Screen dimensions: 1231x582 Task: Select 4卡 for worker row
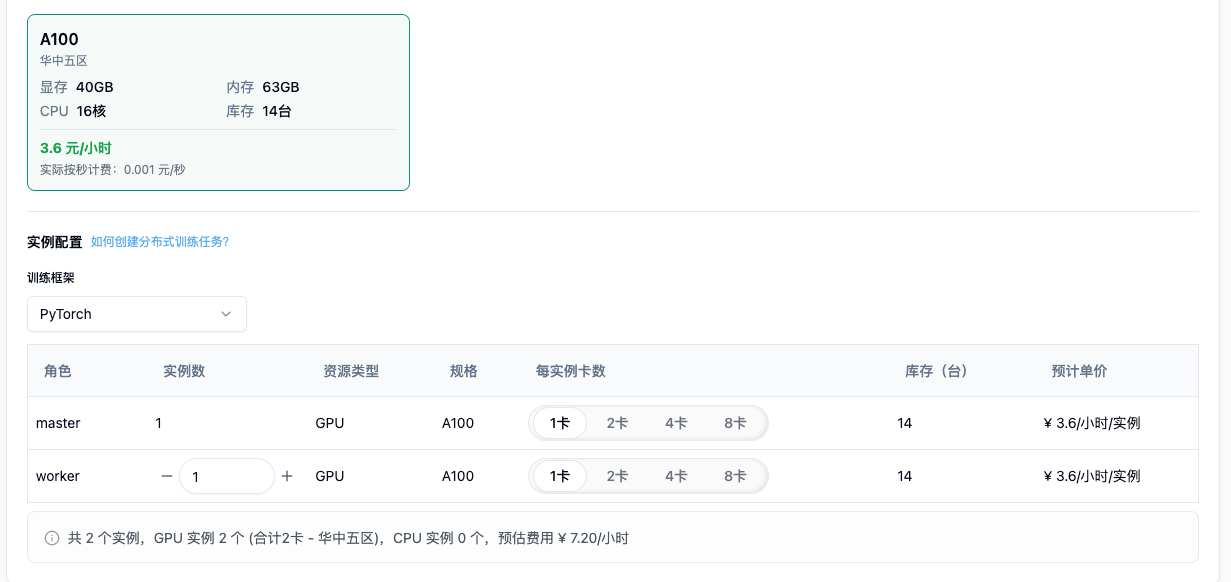(676, 476)
